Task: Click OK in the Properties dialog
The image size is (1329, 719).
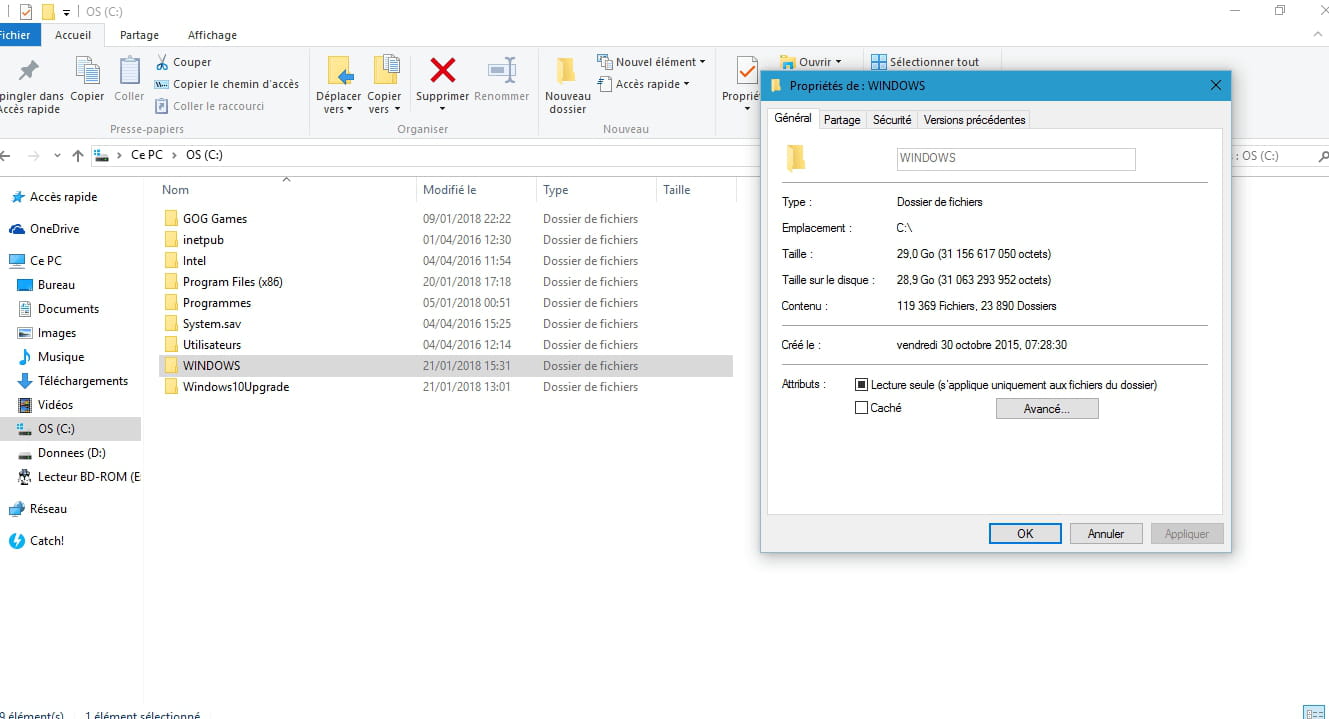Action: [1025, 534]
